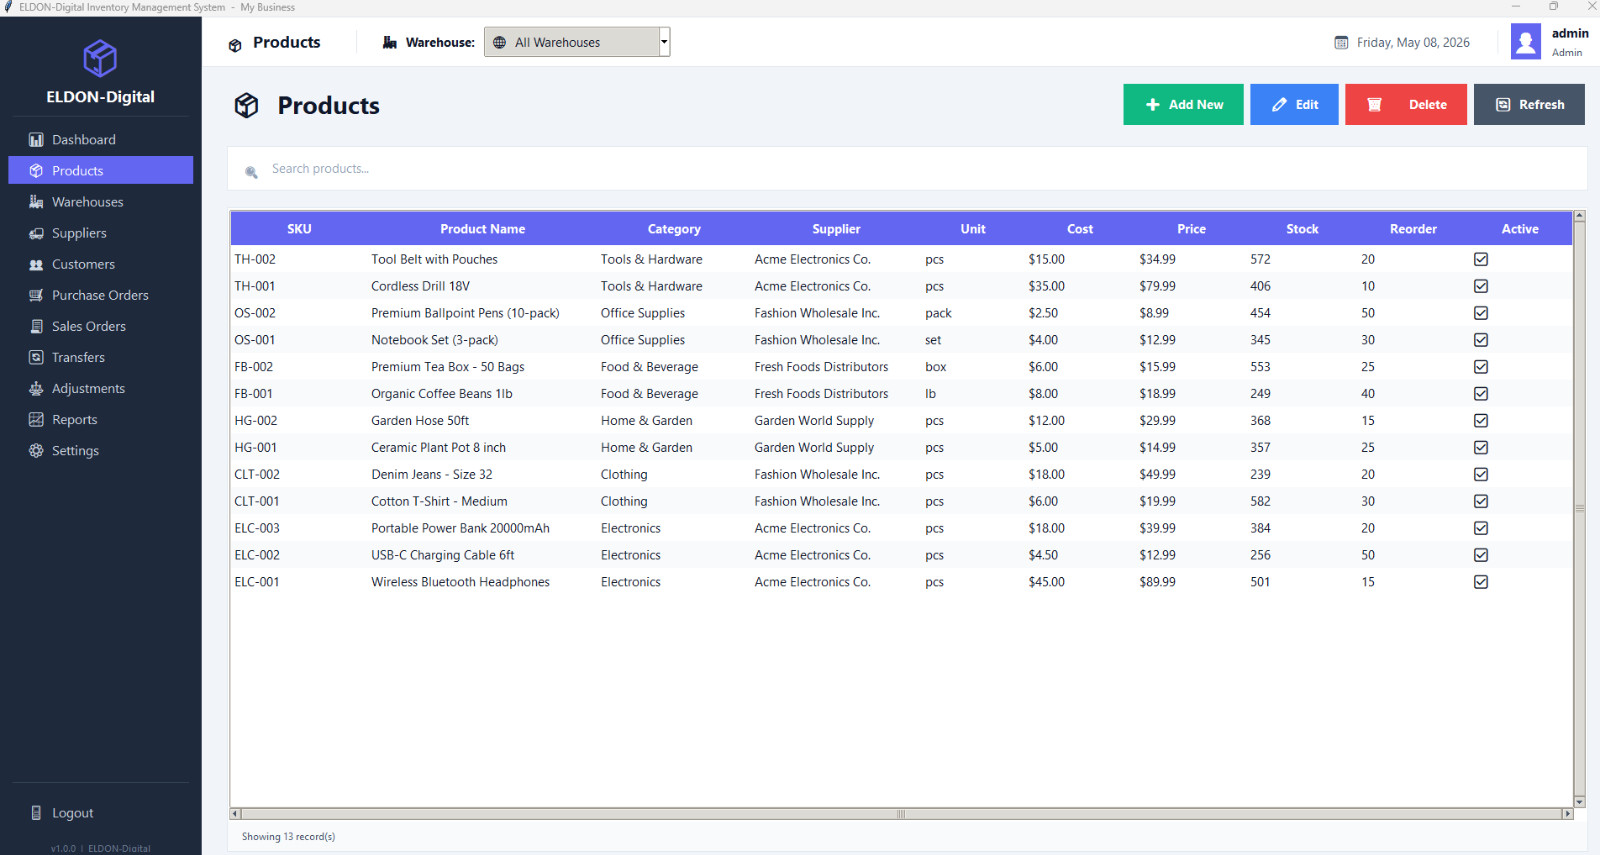The image size is (1600, 855).
Task: Click the red Delete button
Action: (1406, 105)
